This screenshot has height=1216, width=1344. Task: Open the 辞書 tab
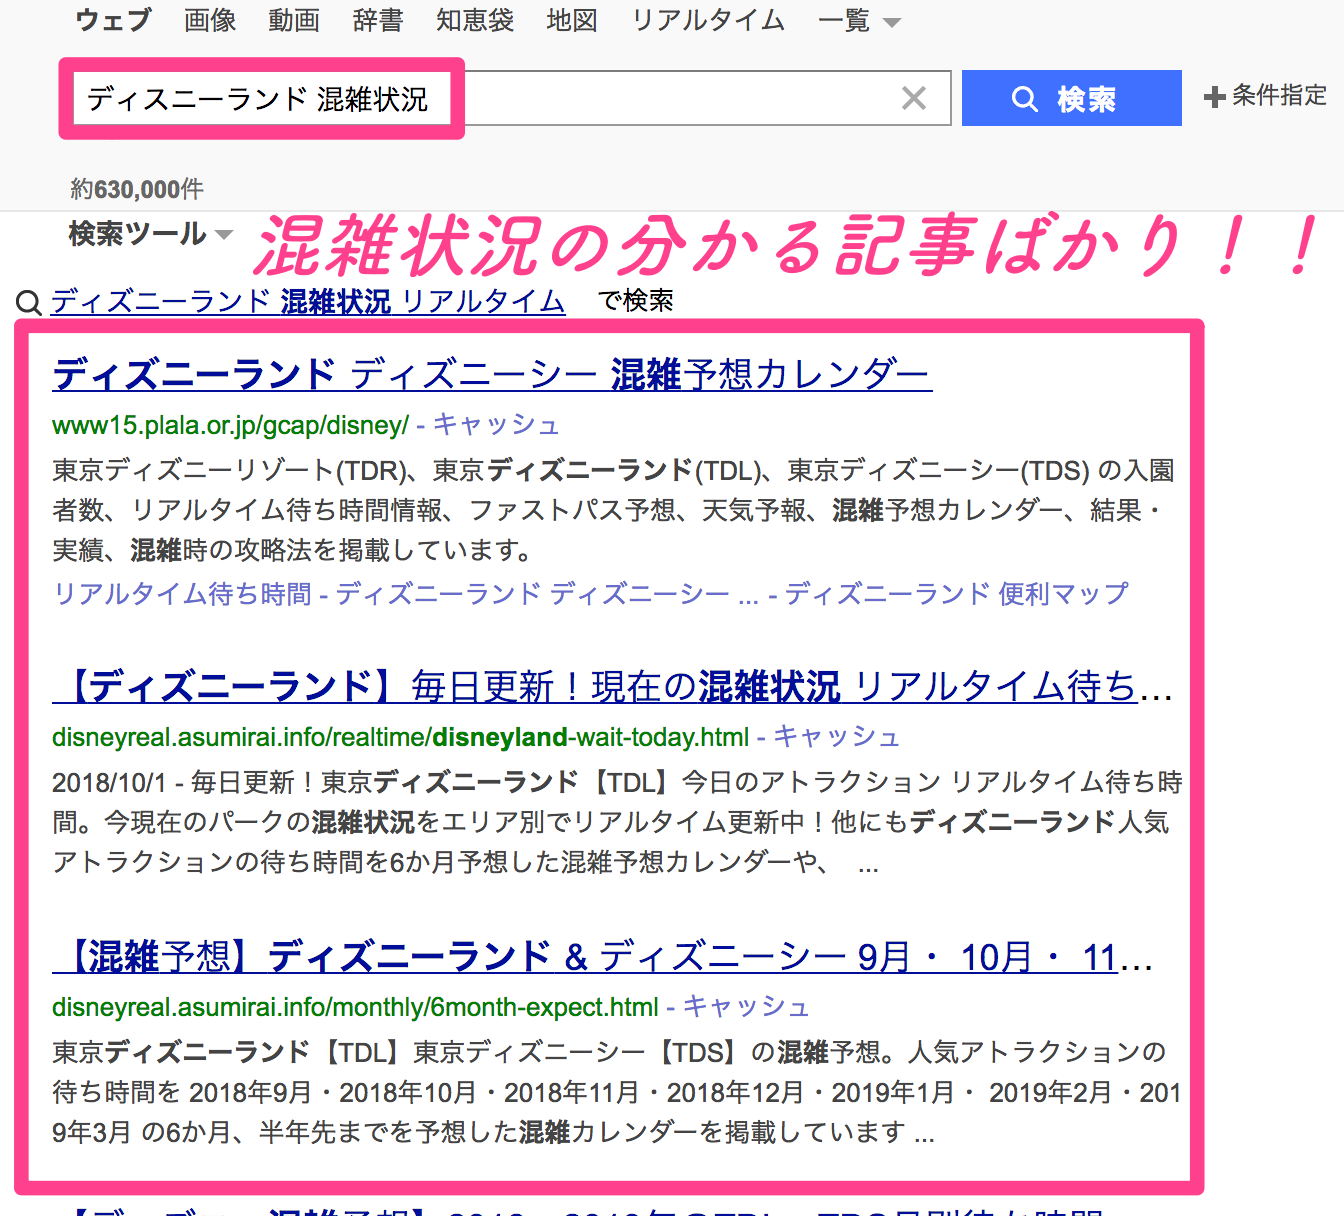click(x=378, y=20)
